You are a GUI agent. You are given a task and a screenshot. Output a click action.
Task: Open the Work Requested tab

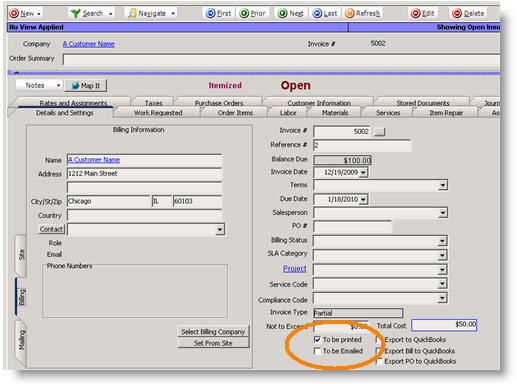[158, 113]
